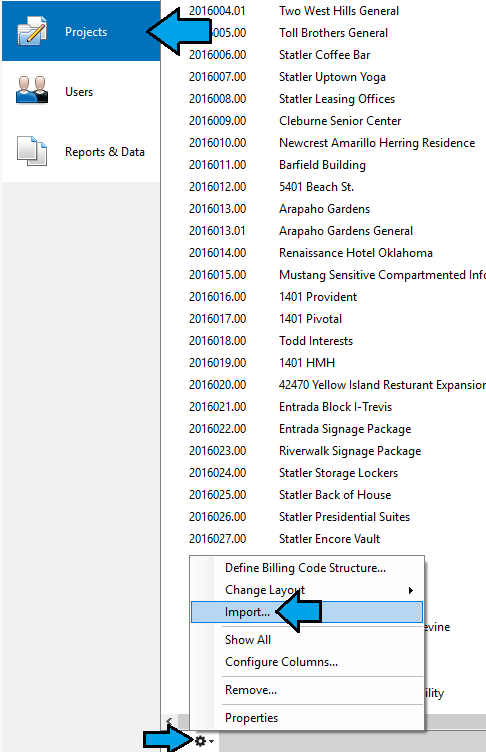Screen dimensions: 486x752
Task: Click project number 2016009.00
Action: click(217, 121)
